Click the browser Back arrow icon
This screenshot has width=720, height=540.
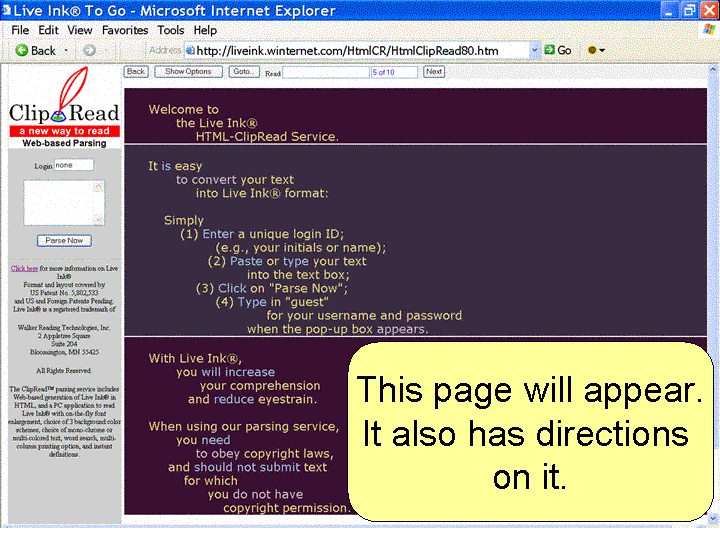click(x=20, y=50)
